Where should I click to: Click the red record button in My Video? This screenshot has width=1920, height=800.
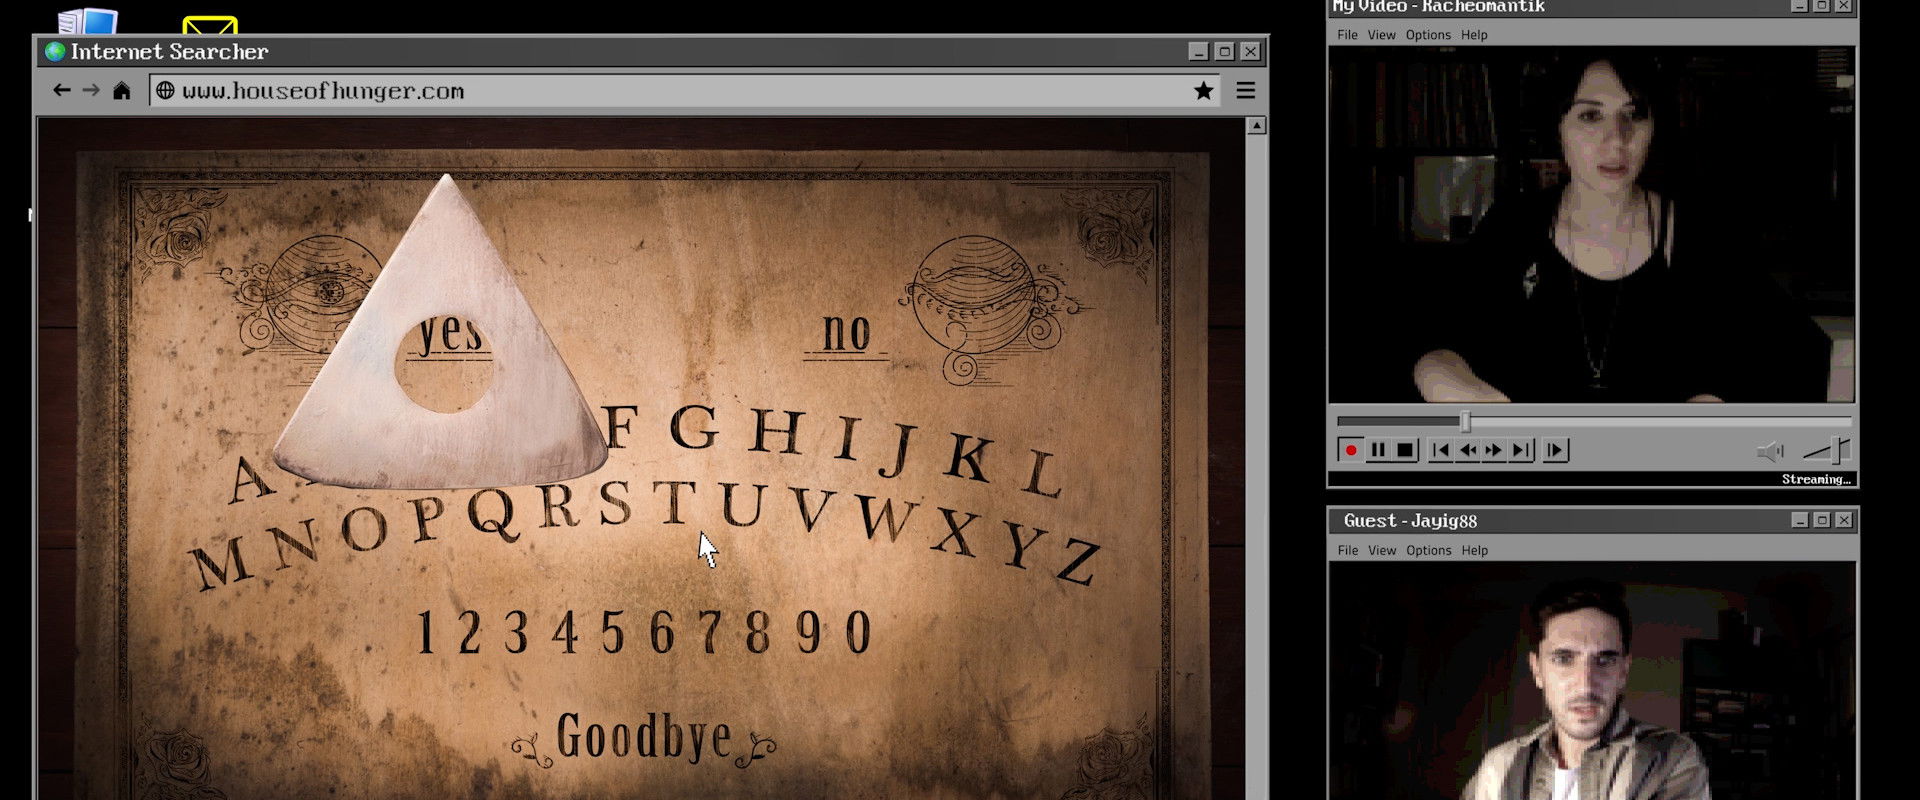[x=1350, y=451]
